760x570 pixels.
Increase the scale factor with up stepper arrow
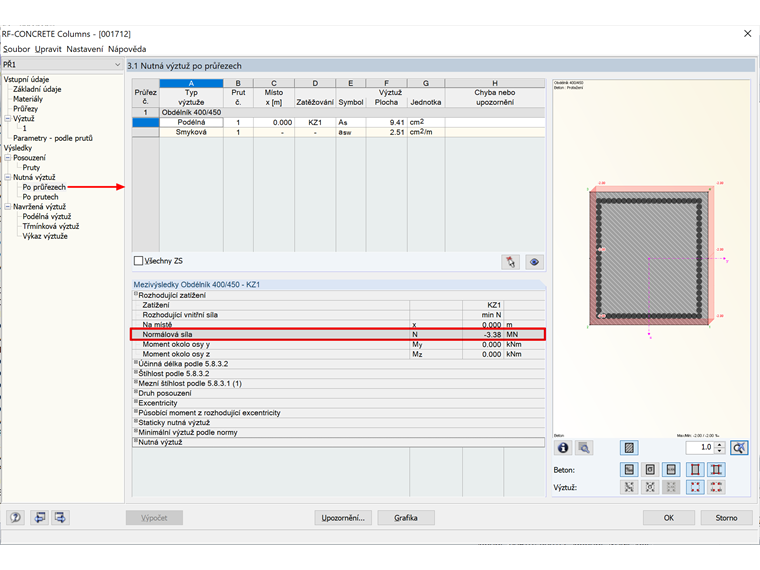(720, 444)
